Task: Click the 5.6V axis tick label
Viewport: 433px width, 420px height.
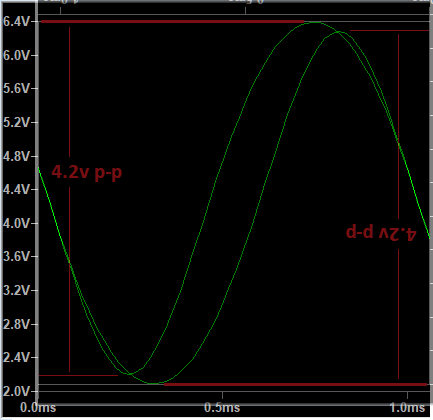Action: [x=16, y=89]
